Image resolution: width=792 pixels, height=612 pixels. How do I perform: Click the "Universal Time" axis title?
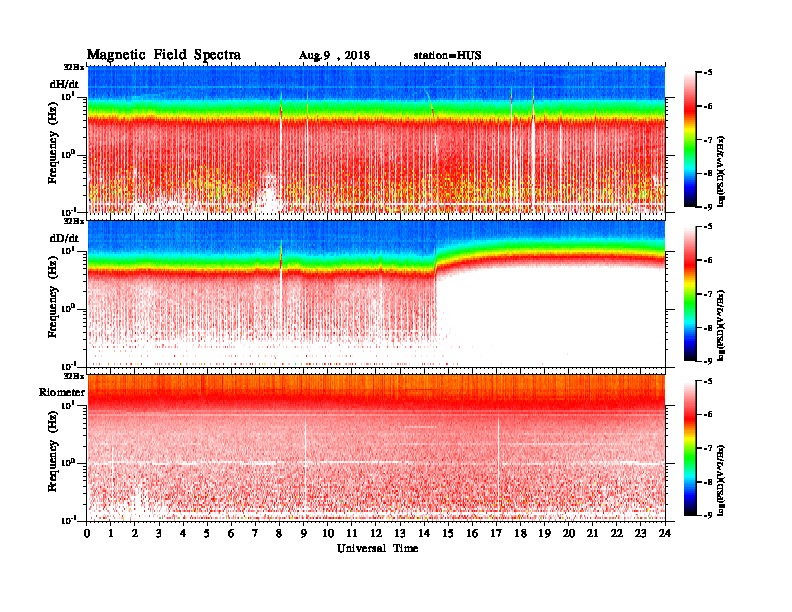[x=377, y=548]
